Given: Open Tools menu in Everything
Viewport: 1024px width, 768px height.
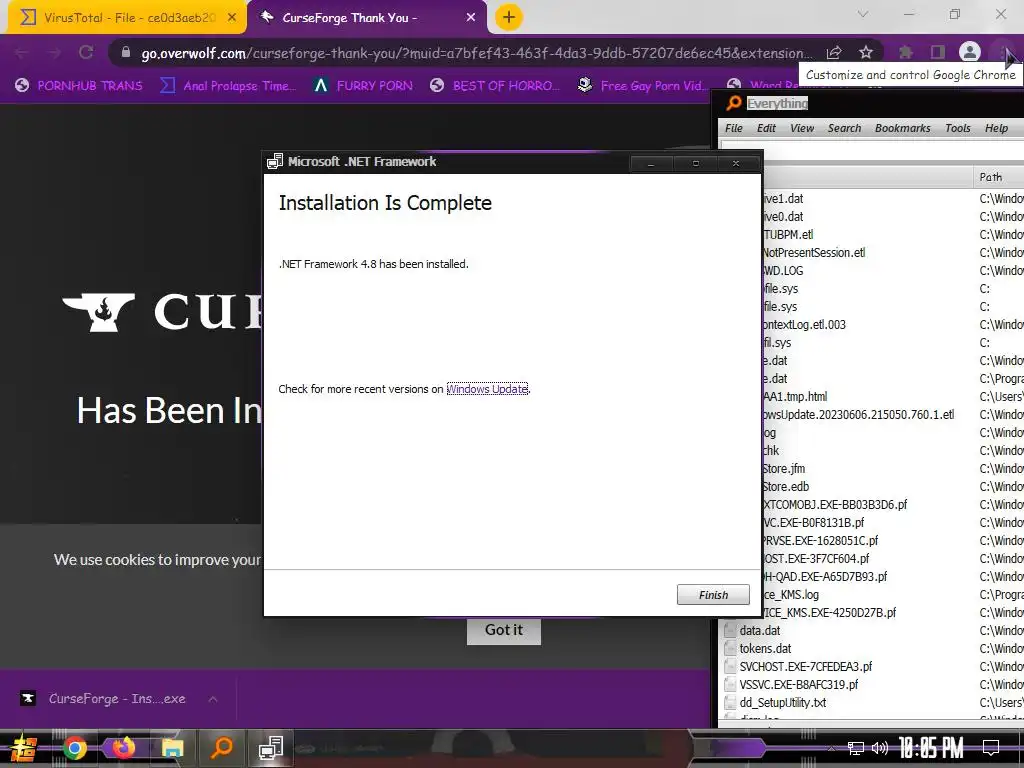Looking at the screenshot, I should pos(957,129).
